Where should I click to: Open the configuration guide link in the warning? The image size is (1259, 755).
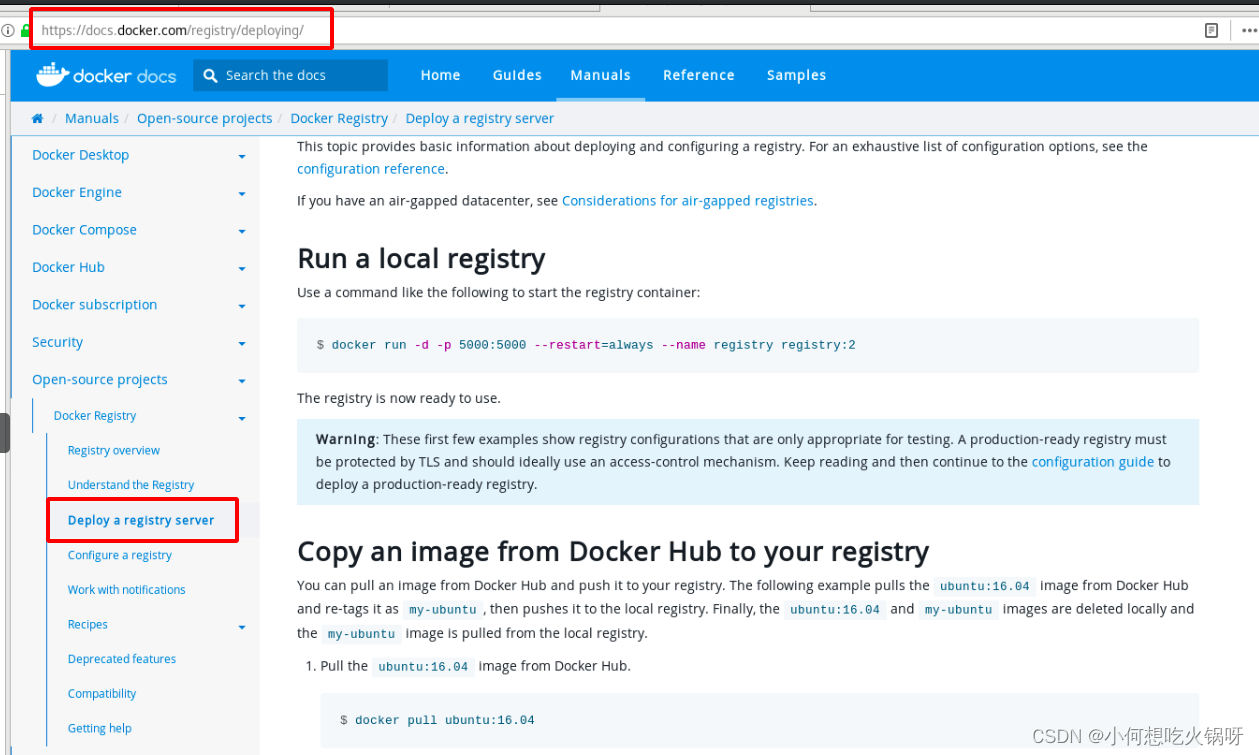click(1093, 462)
